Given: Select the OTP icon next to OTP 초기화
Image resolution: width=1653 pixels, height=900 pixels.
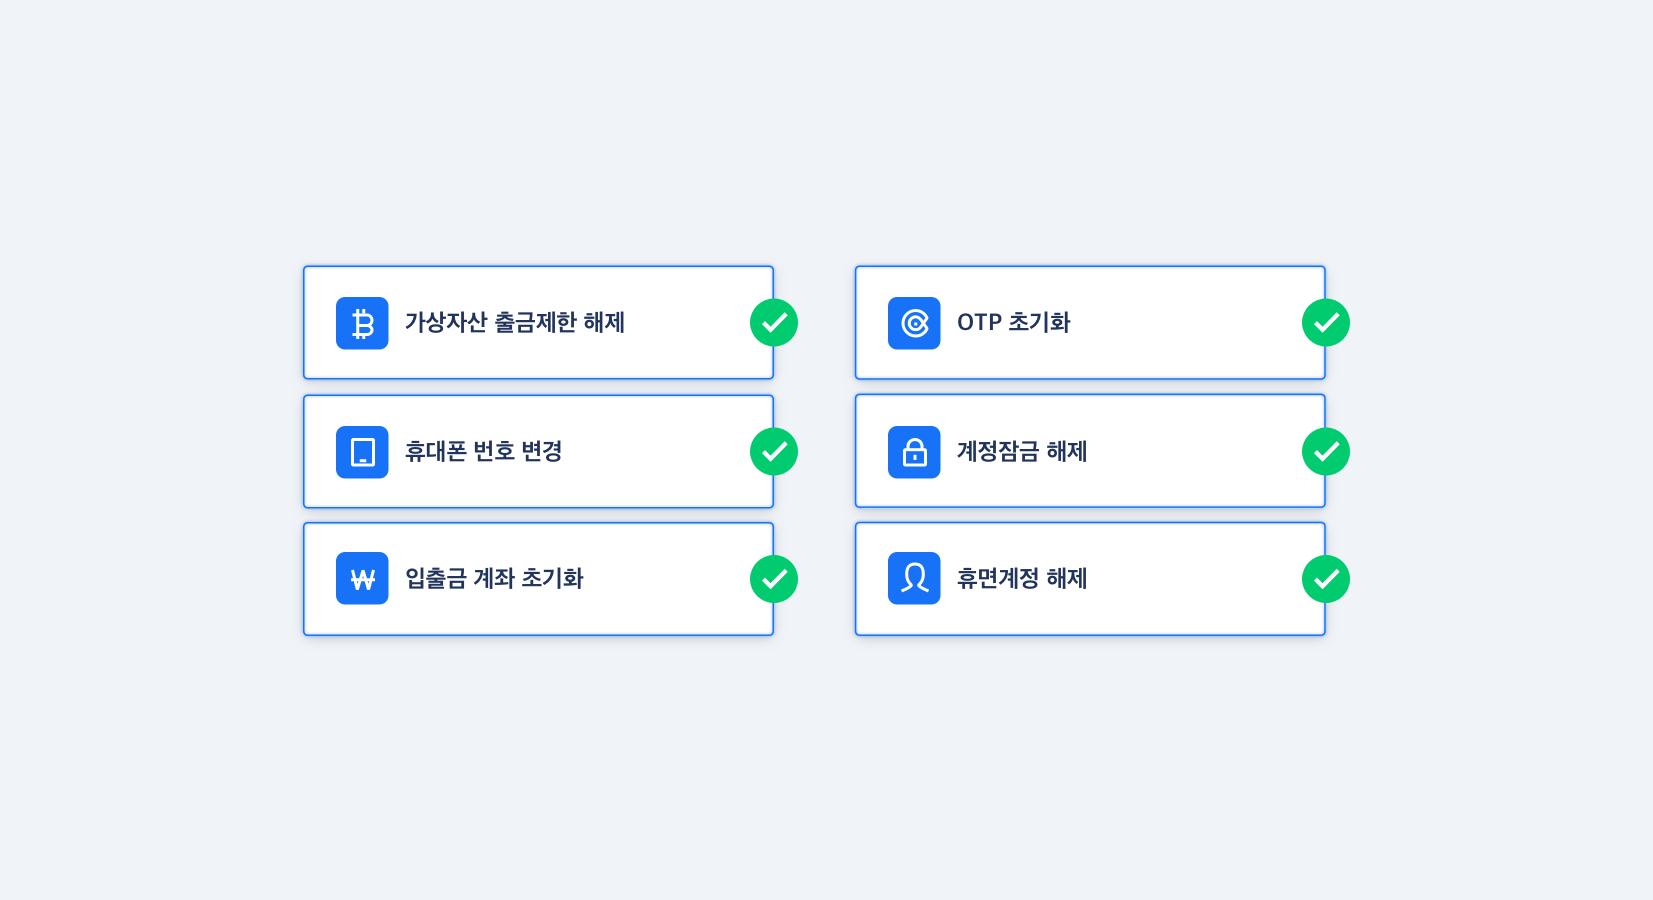Looking at the screenshot, I should click(x=914, y=322).
